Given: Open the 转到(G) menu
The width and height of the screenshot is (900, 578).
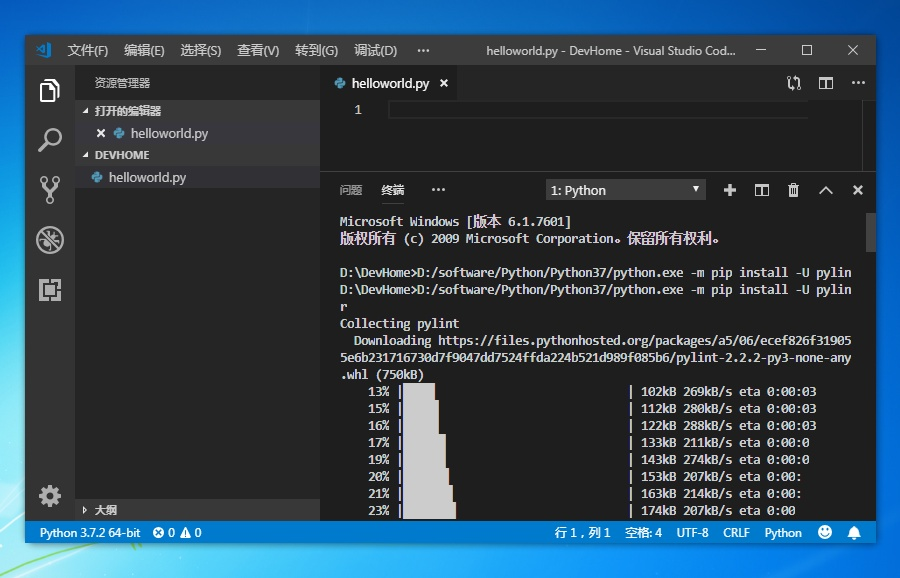Looking at the screenshot, I should click(316, 51).
